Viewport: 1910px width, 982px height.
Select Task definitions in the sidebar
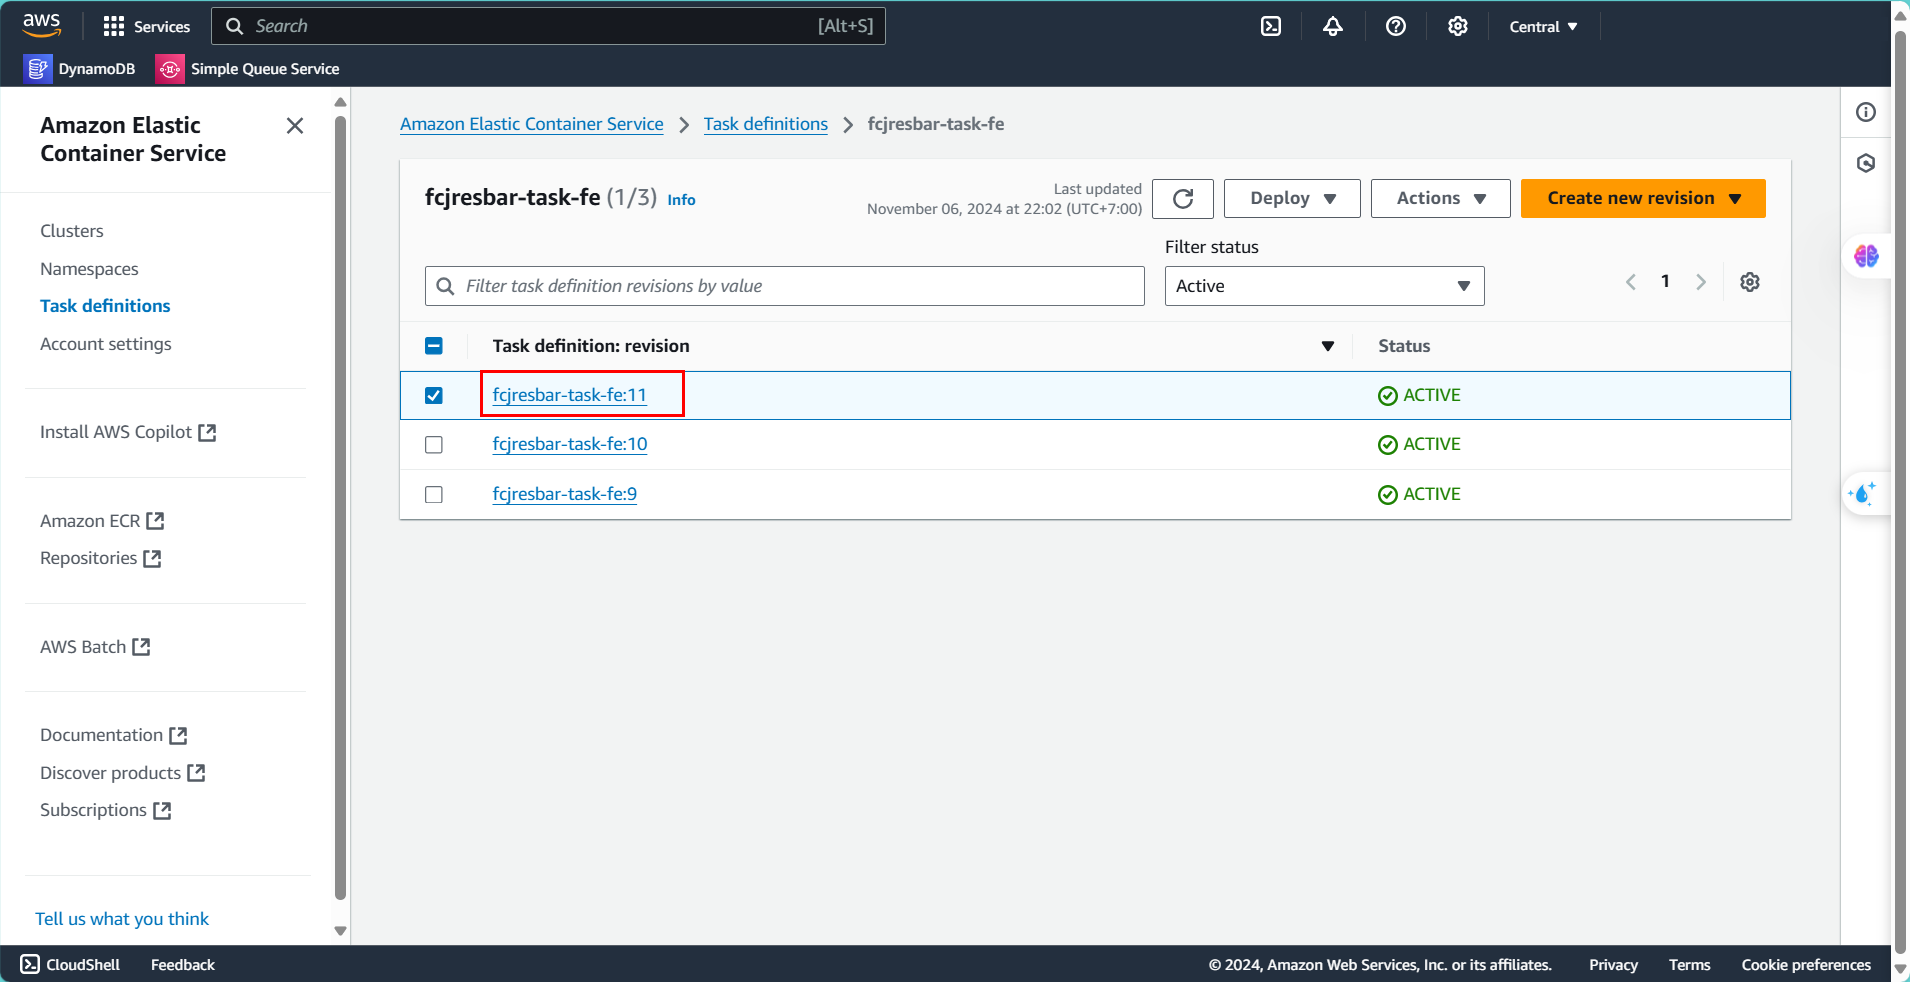pyautogui.click(x=105, y=306)
